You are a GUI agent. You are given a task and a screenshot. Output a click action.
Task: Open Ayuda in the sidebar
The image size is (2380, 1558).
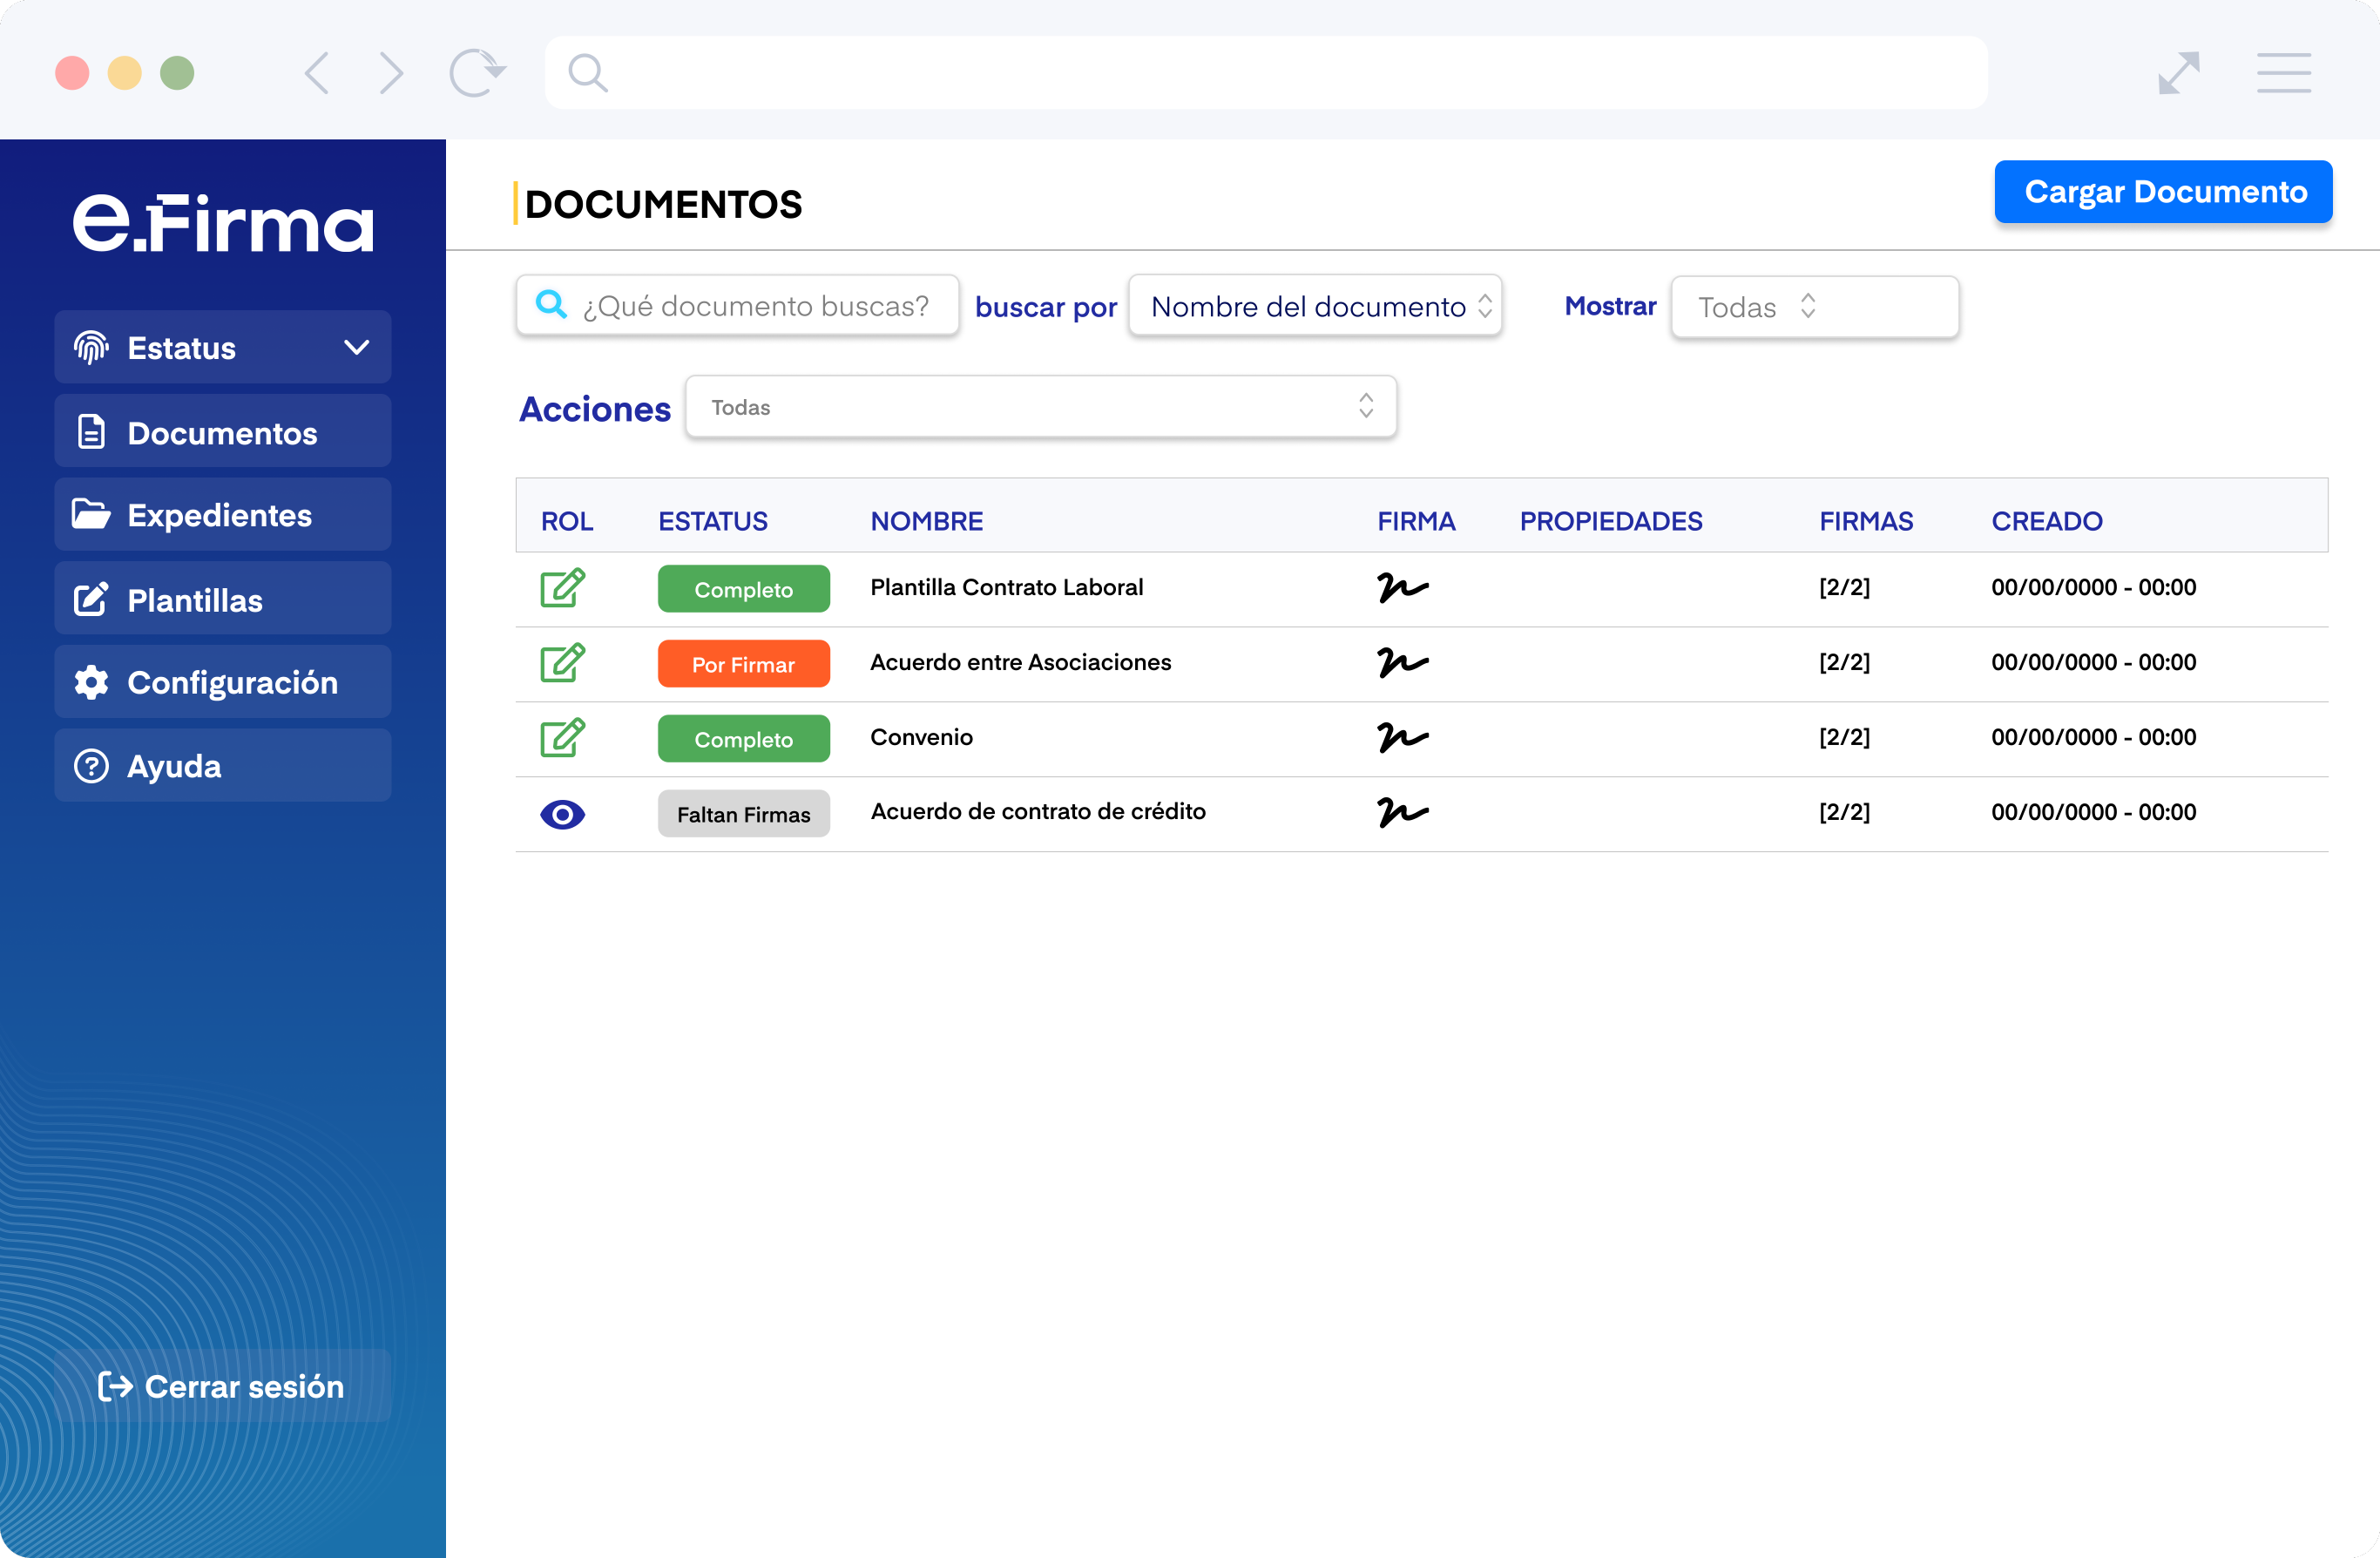[x=223, y=765]
